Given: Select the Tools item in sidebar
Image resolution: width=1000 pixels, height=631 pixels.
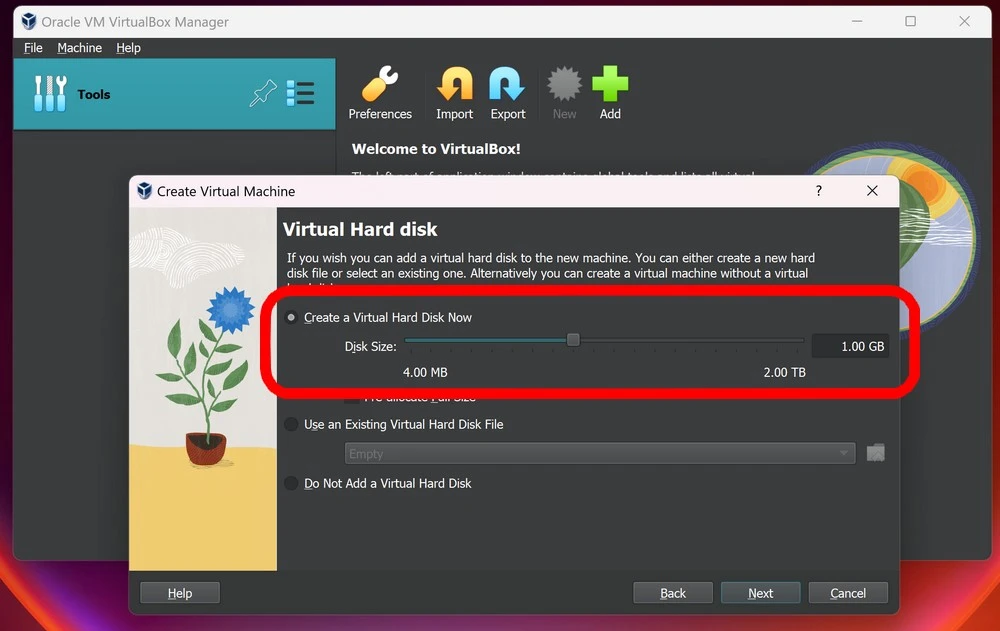Looking at the screenshot, I should [x=174, y=94].
